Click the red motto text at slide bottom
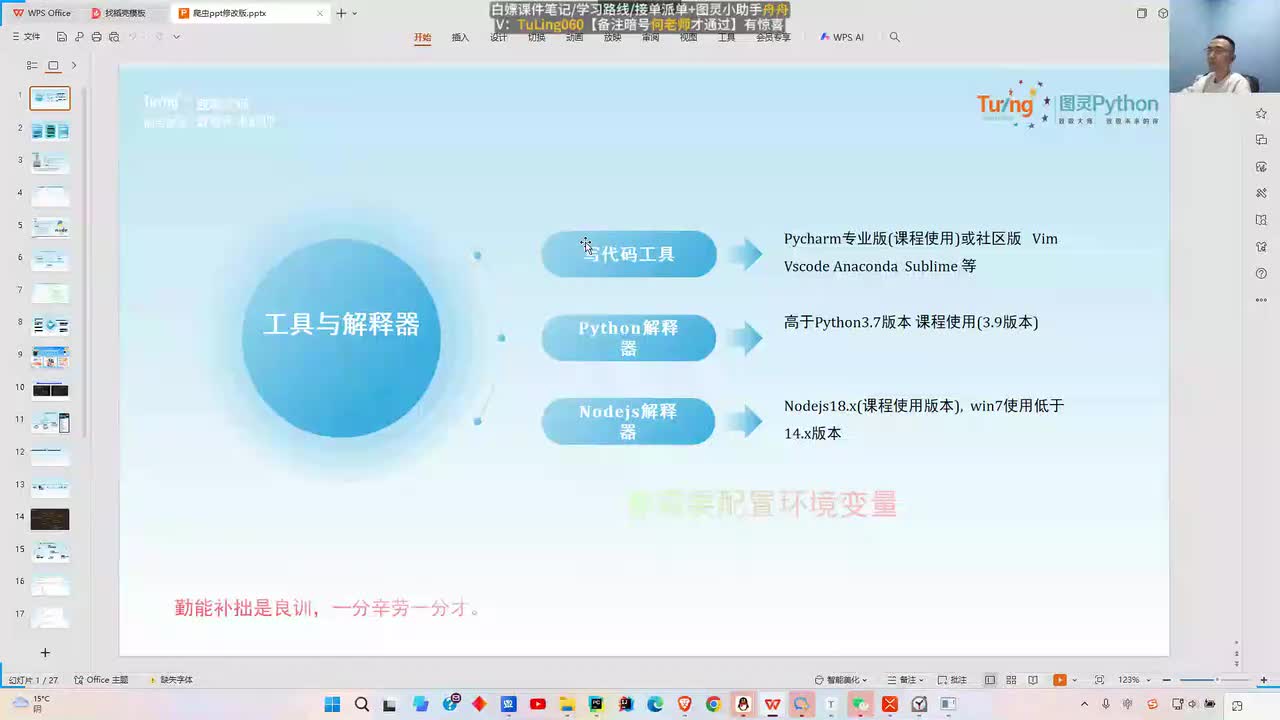 tap(327, 608)
